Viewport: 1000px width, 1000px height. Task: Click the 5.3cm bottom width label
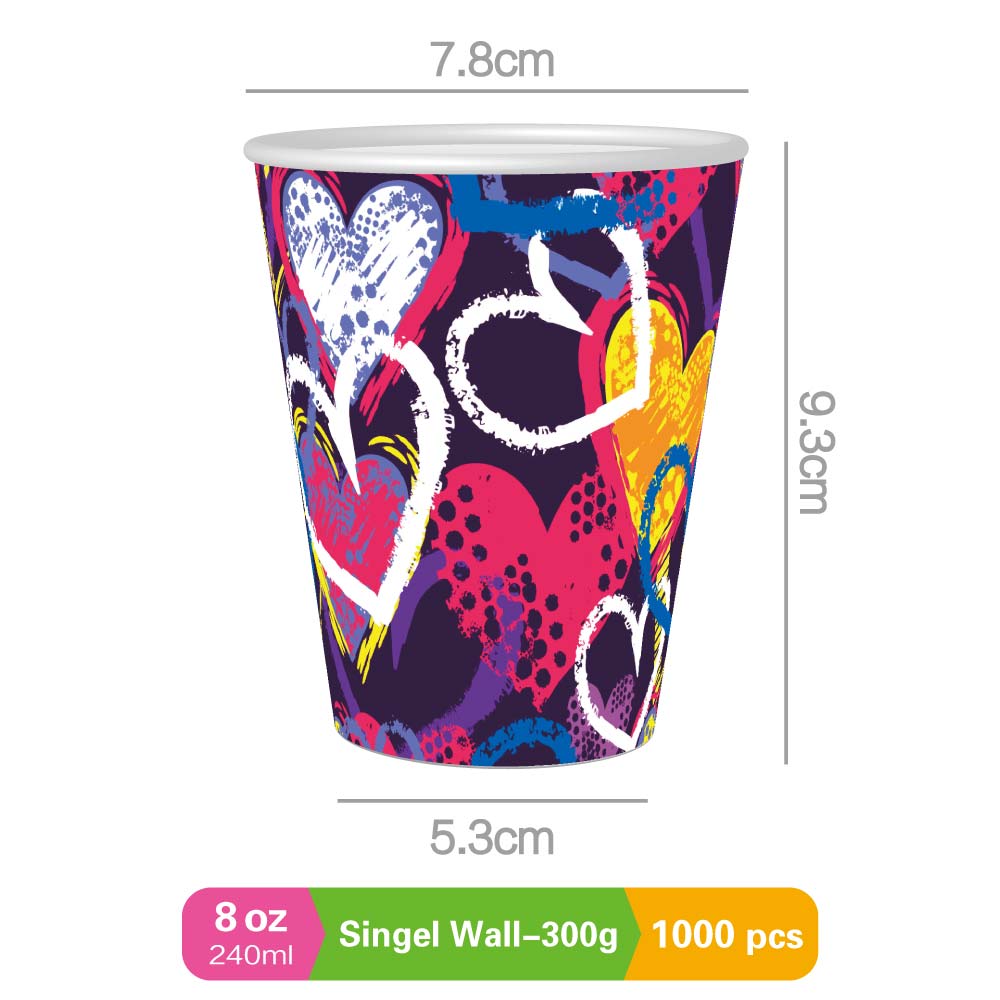tap(492, 837)
